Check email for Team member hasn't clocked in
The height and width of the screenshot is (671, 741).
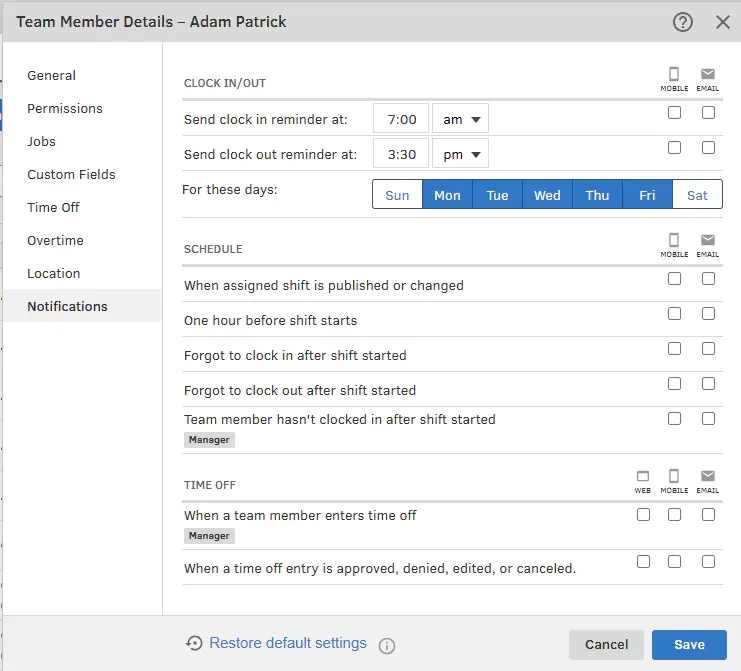coord(708,418)
